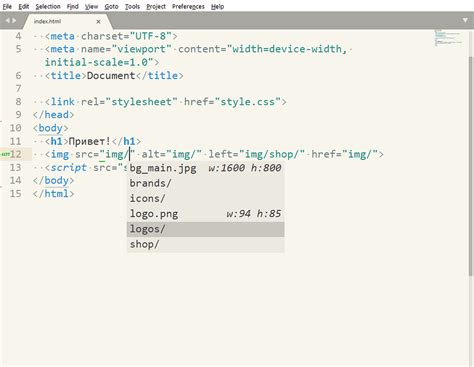Open the Tools menu
The height and width of the screenshot is (367, 474).
(x=132, y=6)
